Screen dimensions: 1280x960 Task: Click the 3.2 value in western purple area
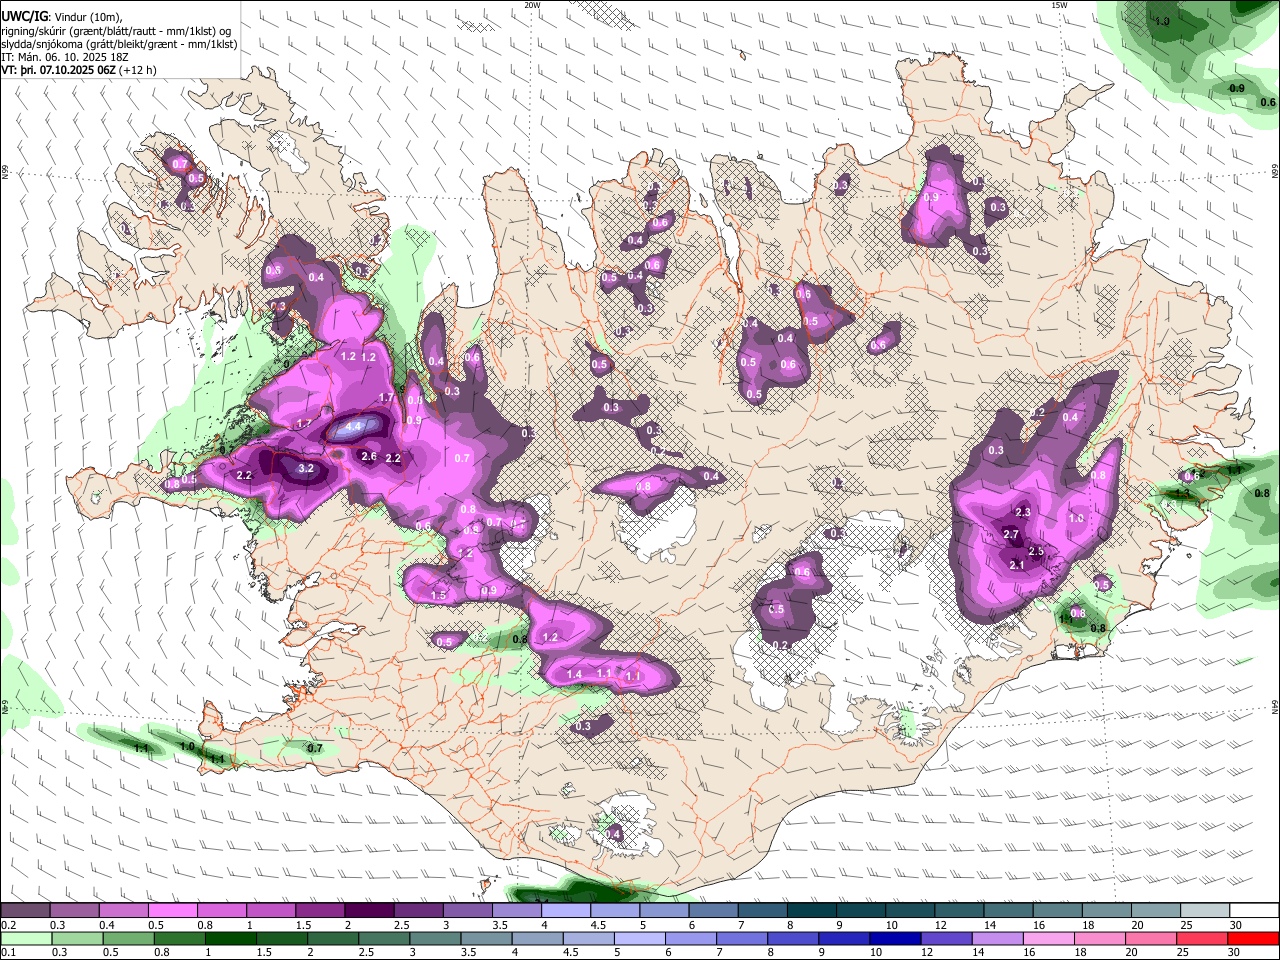pos(307,468)
